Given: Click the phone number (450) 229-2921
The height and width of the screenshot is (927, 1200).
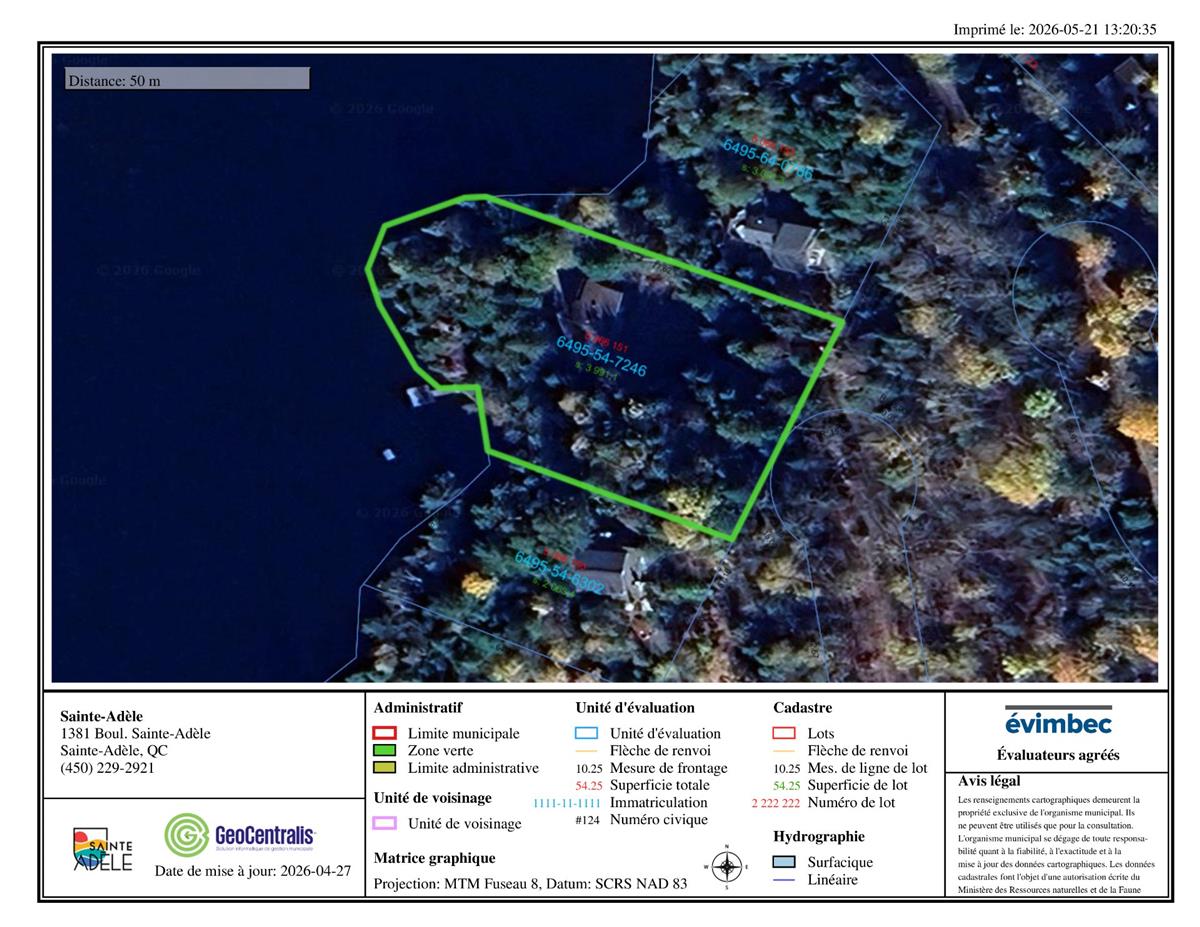Looking at the screenshot, I should [108, 767].
